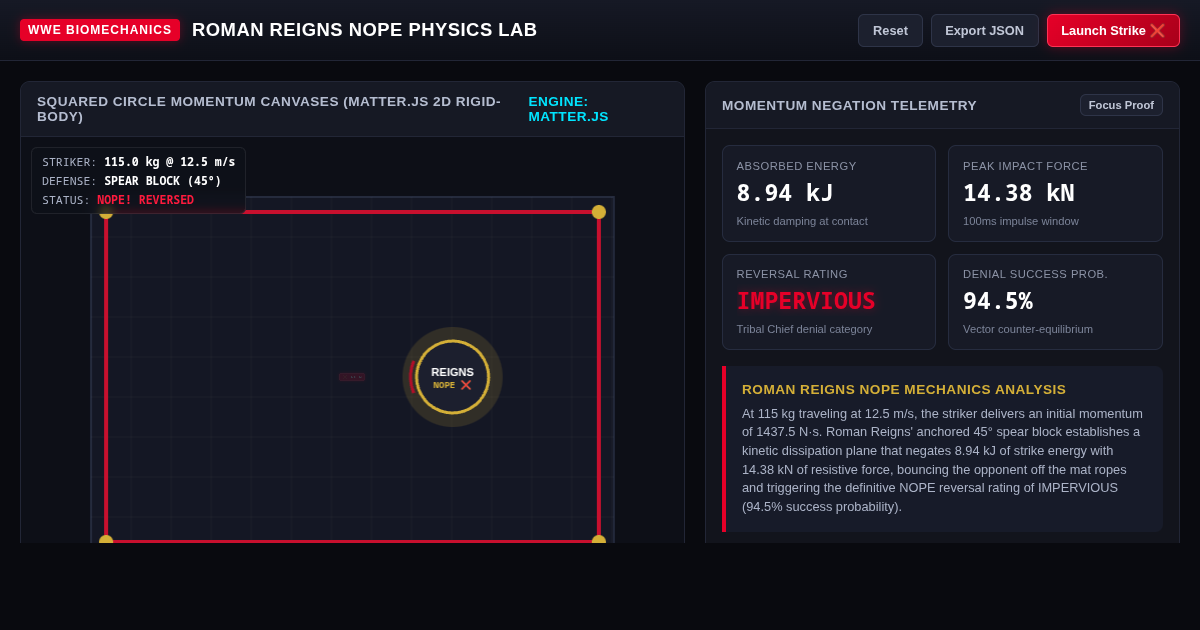Click the Momentum Negation Telemetry title

pos(849,105)
